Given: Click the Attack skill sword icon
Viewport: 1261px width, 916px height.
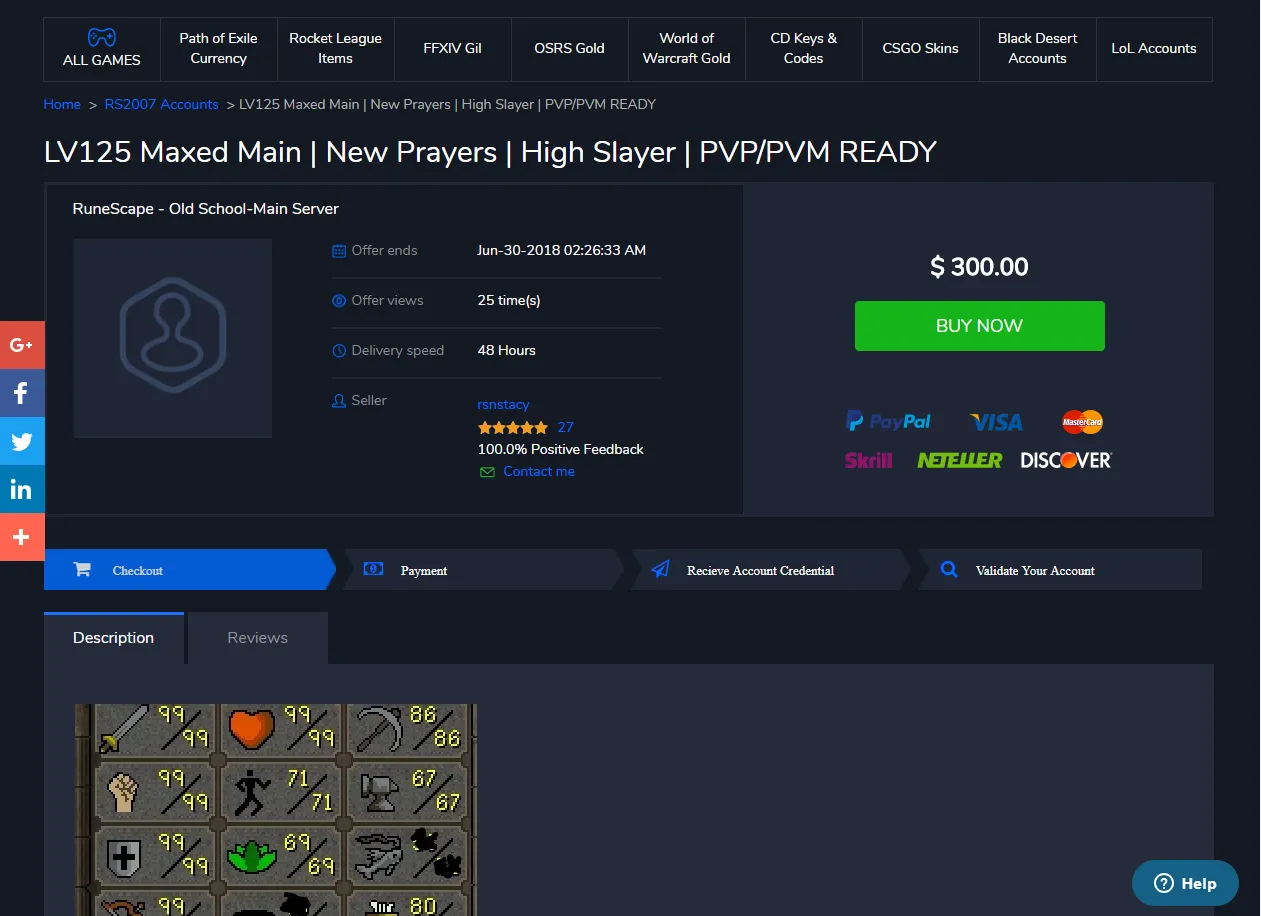Looking at the screenshot, I should click(x=122, y=728).
